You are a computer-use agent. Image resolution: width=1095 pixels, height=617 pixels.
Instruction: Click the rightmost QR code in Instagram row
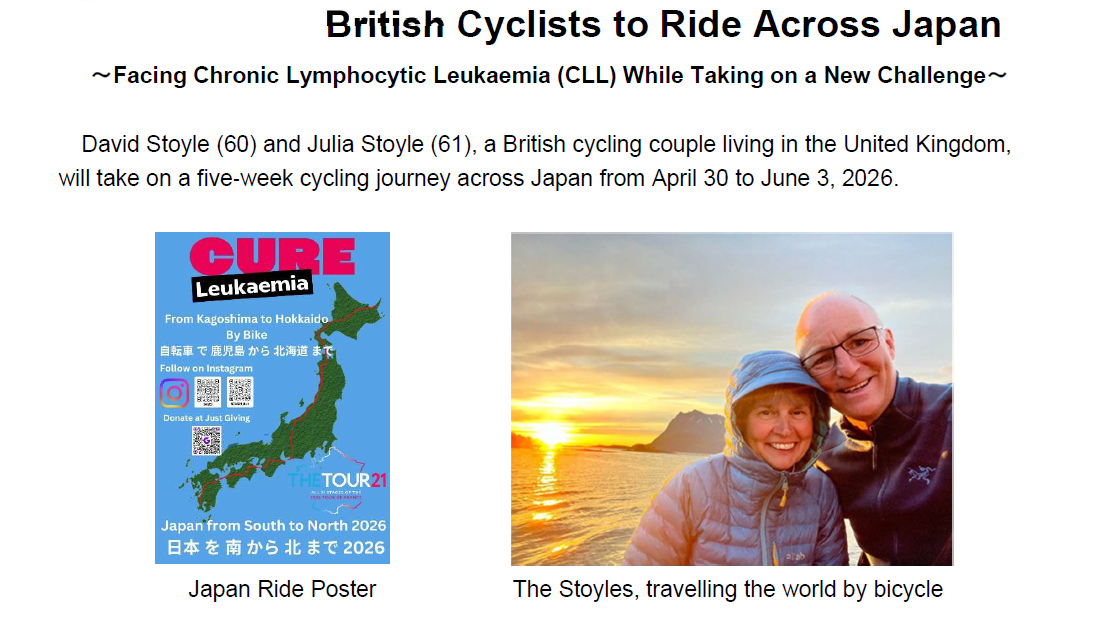240,392
